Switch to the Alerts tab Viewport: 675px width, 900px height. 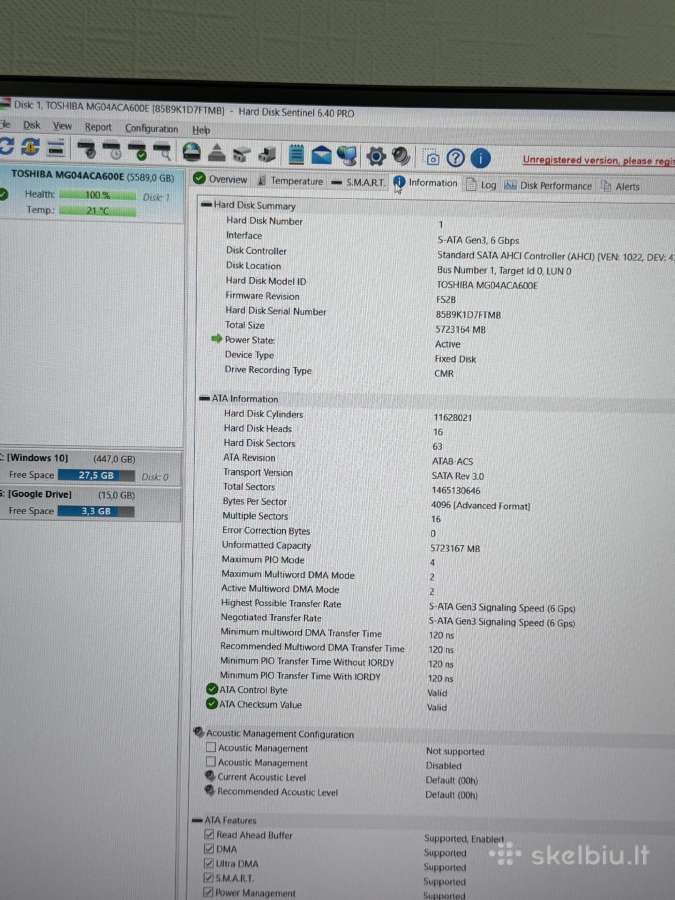coord(620,187)
